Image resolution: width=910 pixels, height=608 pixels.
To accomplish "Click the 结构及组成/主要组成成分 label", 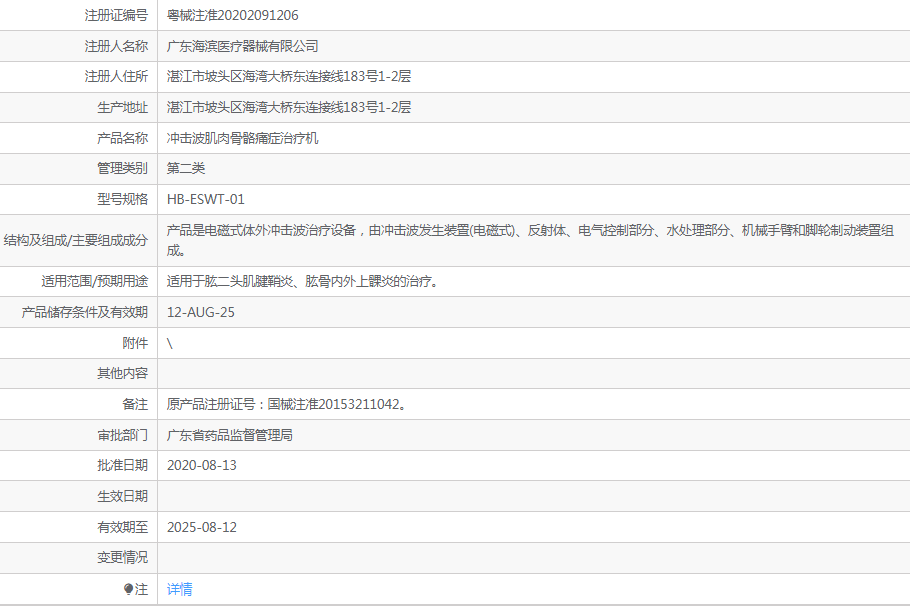I will click(76, 240).
